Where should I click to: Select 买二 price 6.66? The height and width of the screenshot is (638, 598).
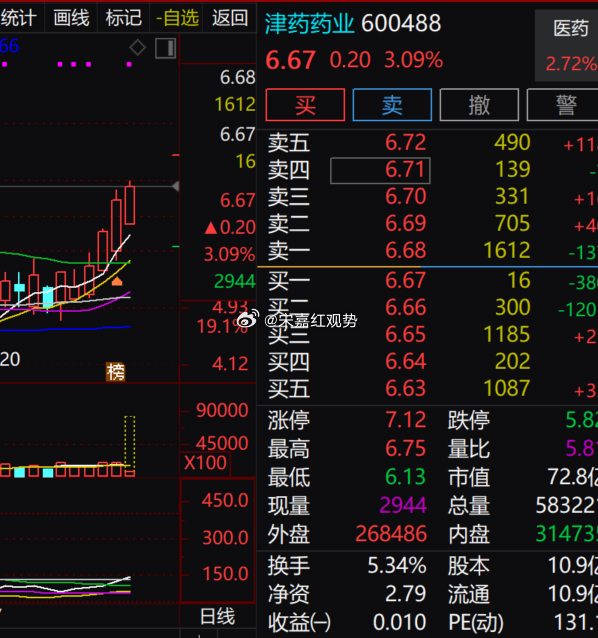click(406, 308)
